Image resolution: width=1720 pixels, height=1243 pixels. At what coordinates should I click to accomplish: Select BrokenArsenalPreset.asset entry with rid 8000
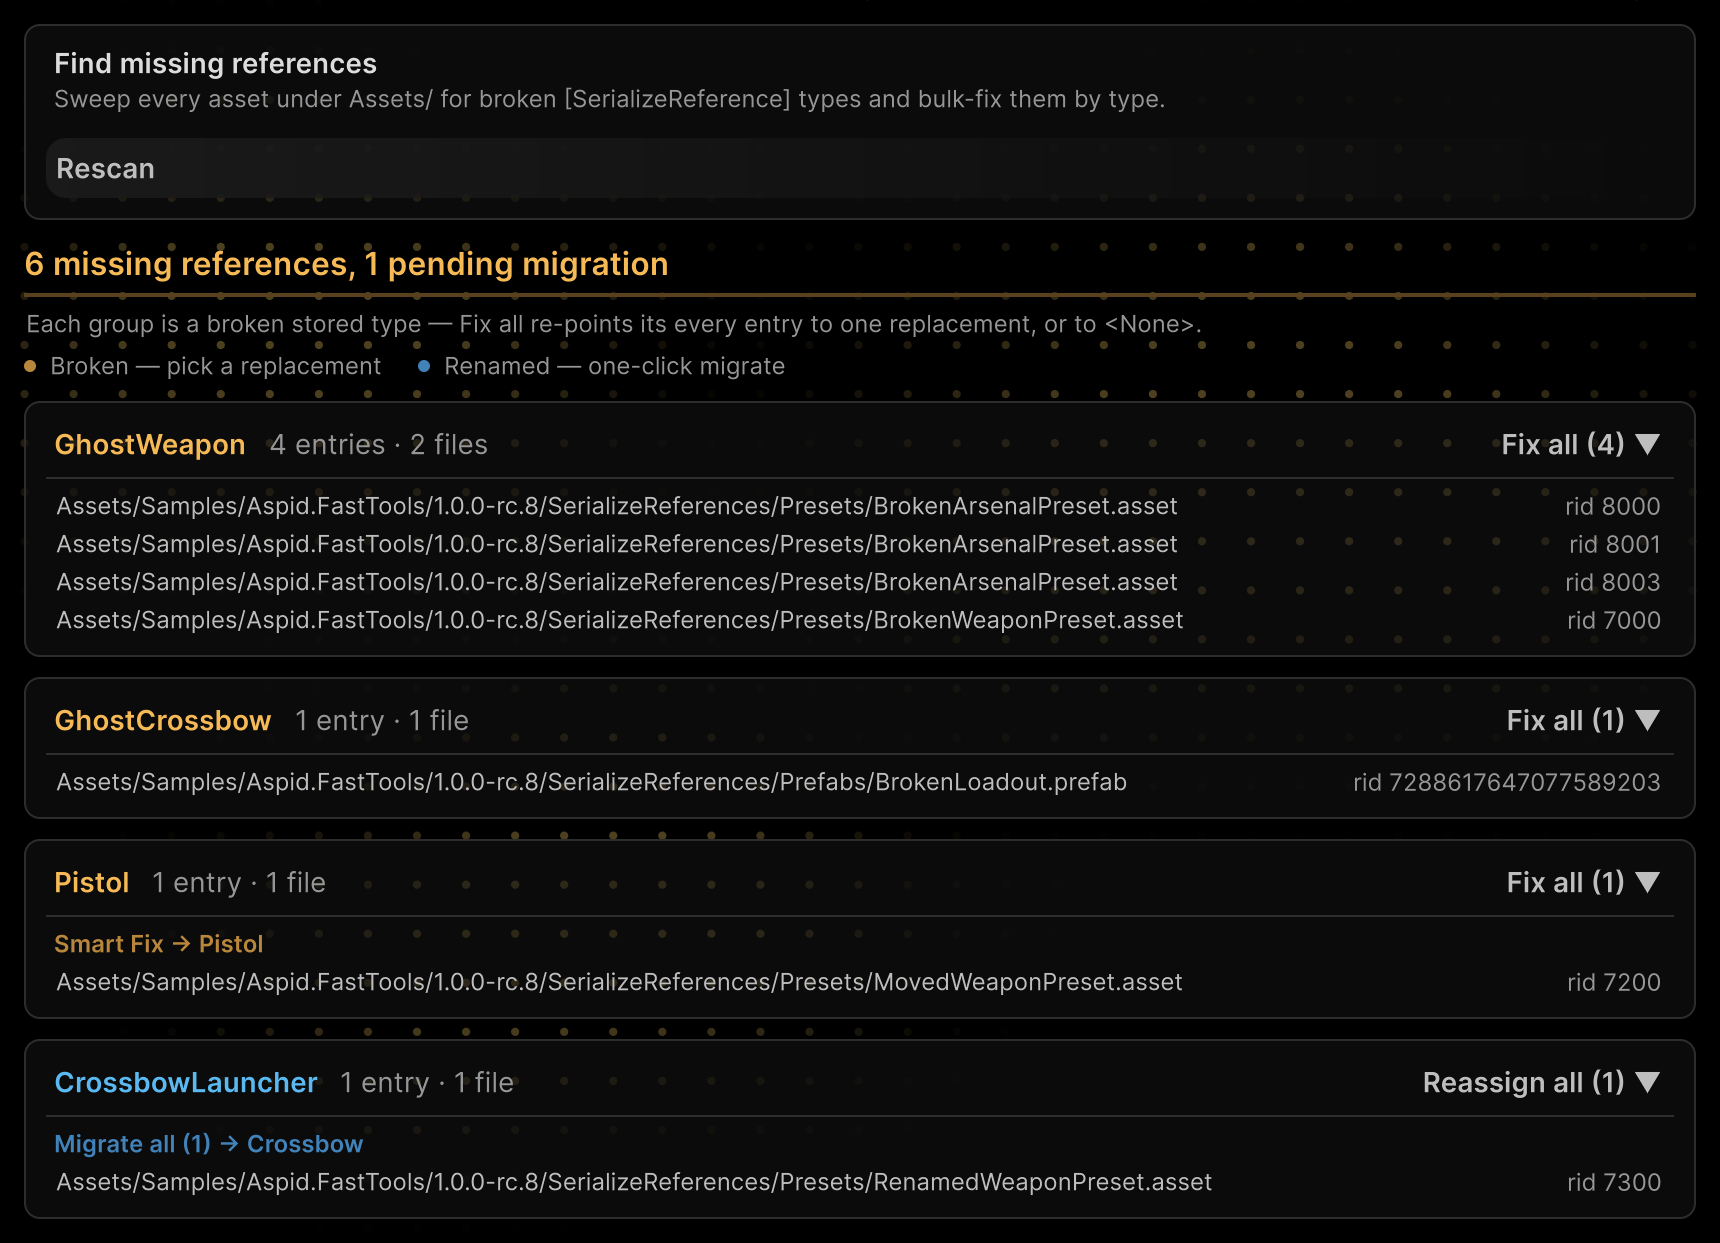(x=859, y=506)
